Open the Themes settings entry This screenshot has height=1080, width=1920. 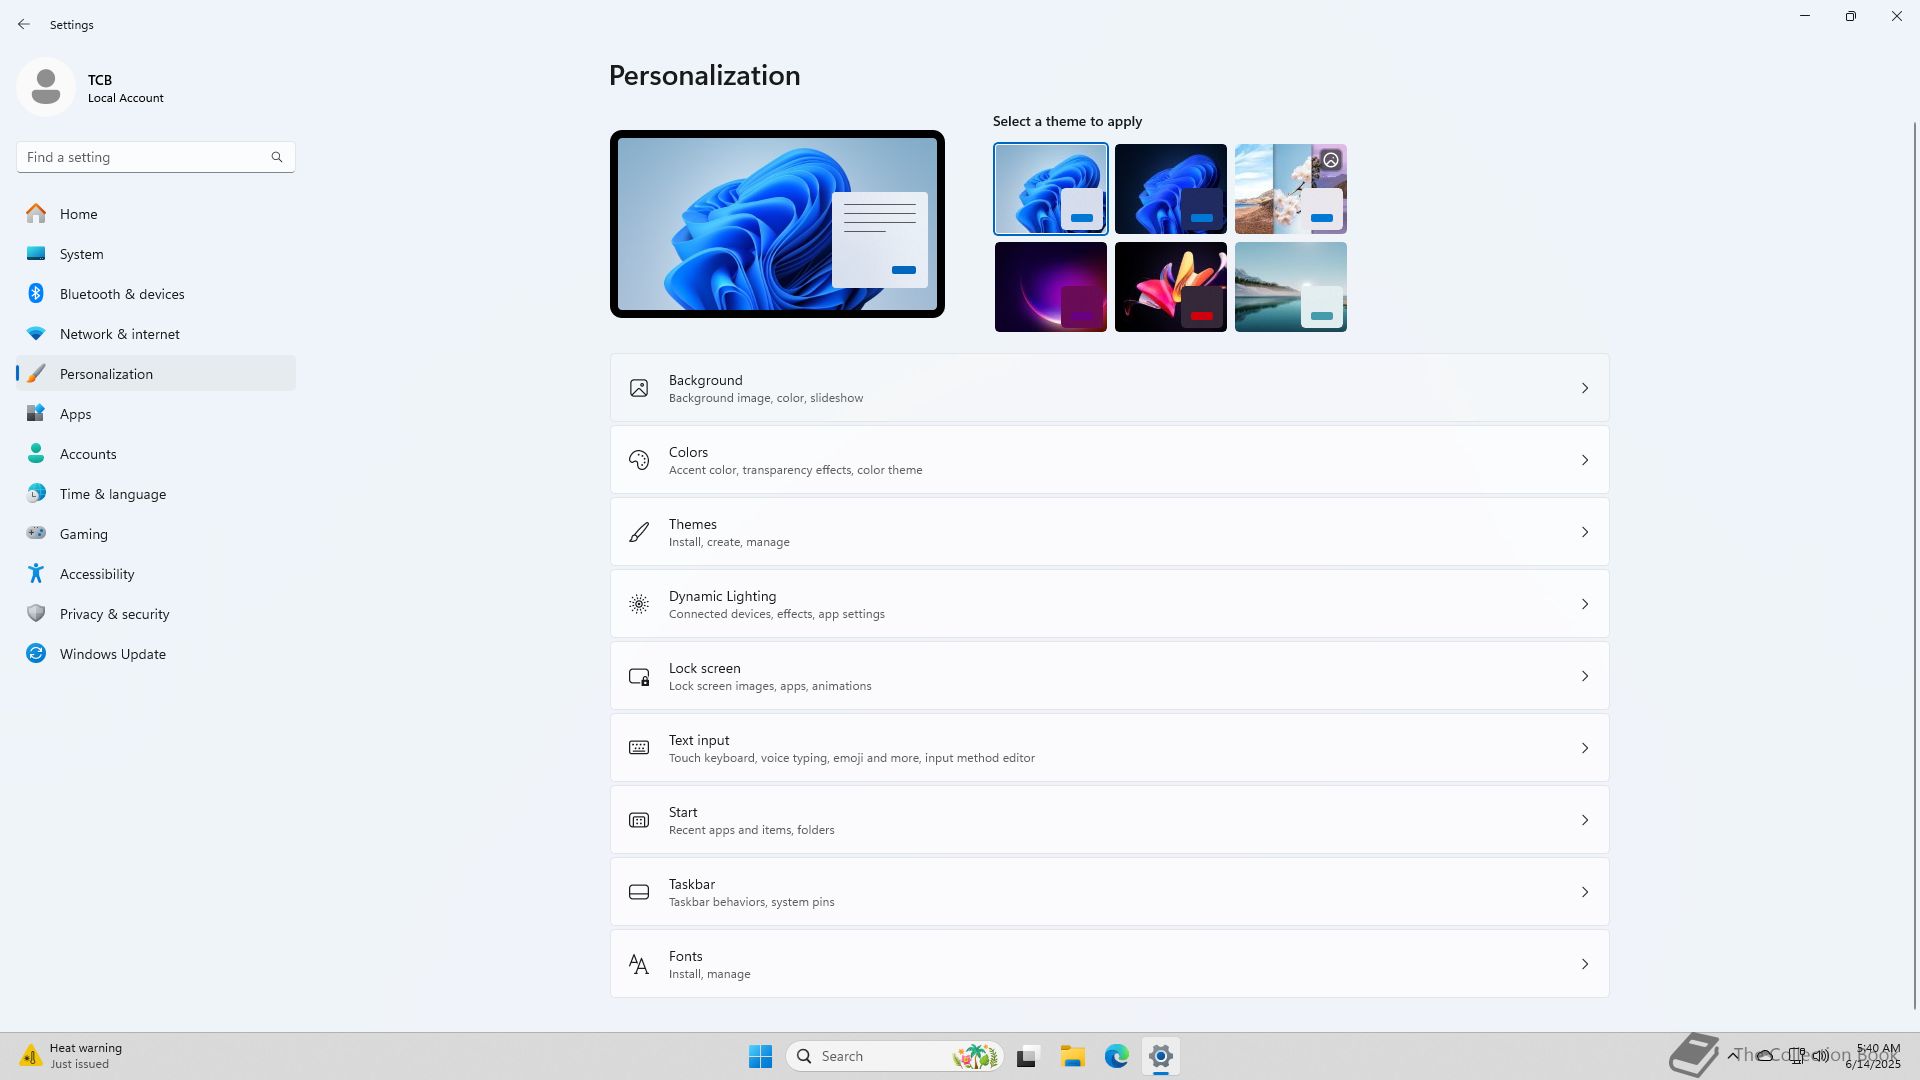click(x=1108, y=532)
